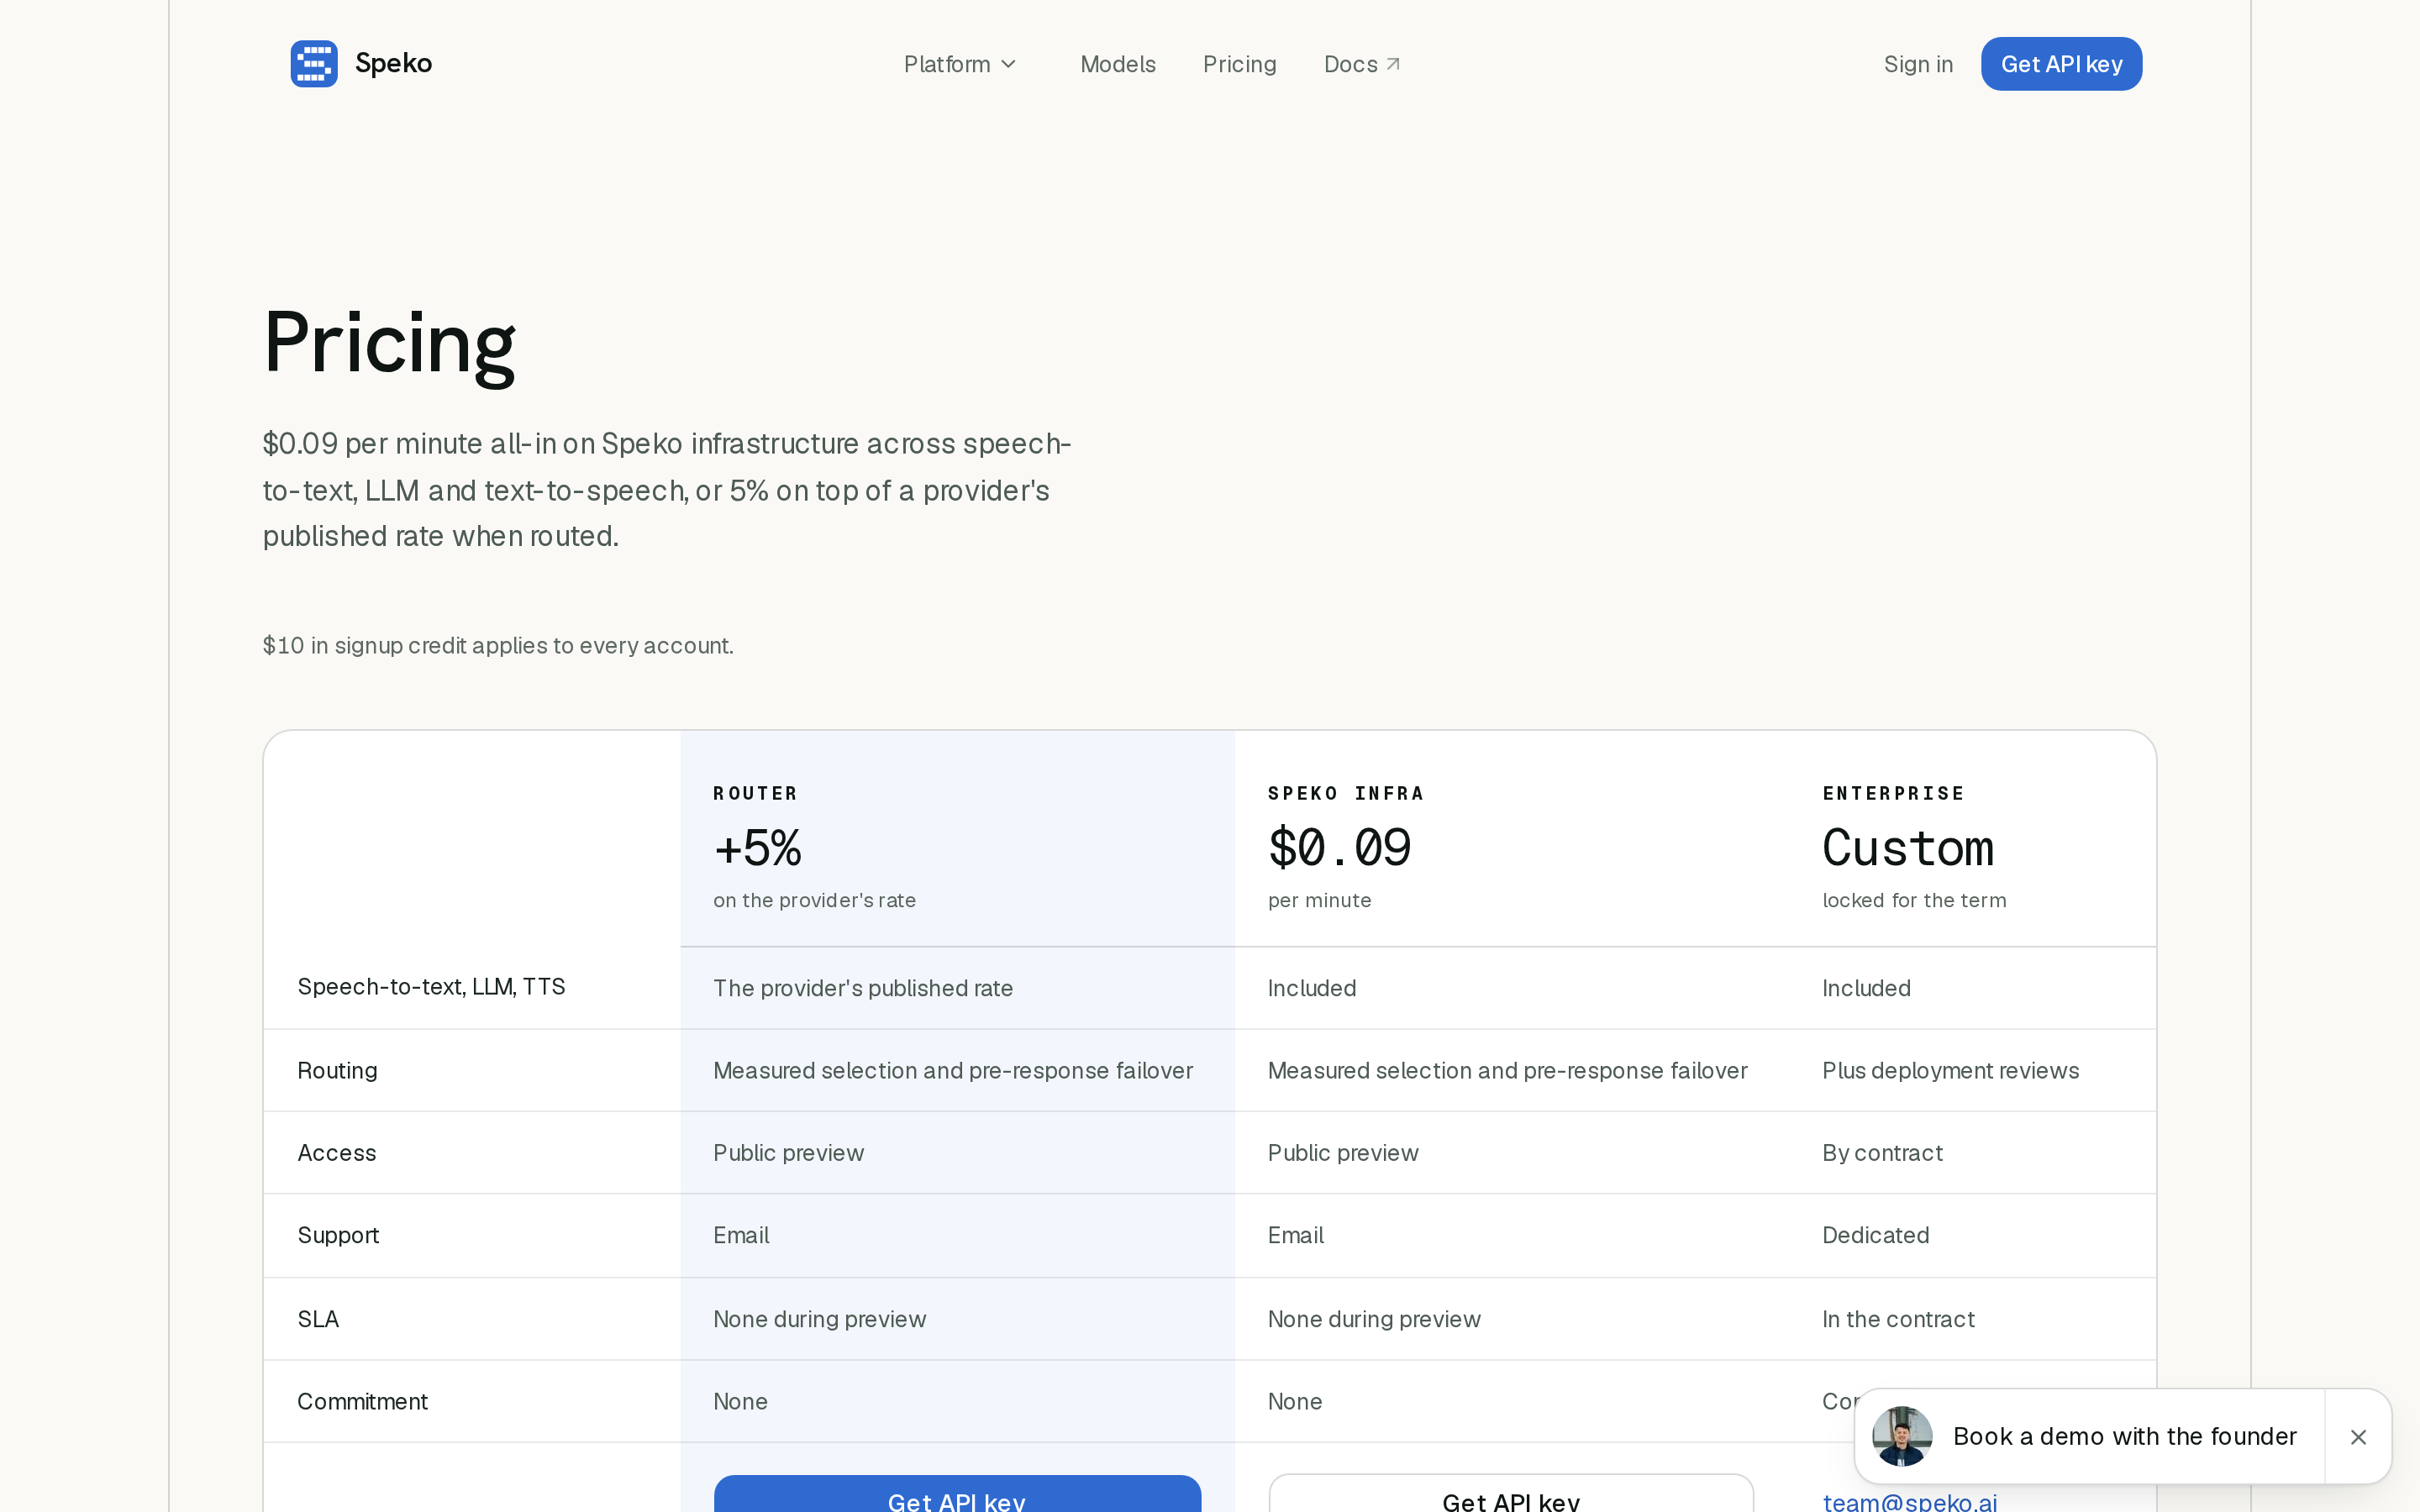Open the Models nav item
Screen dimensions: 2420x1512
1117,64
